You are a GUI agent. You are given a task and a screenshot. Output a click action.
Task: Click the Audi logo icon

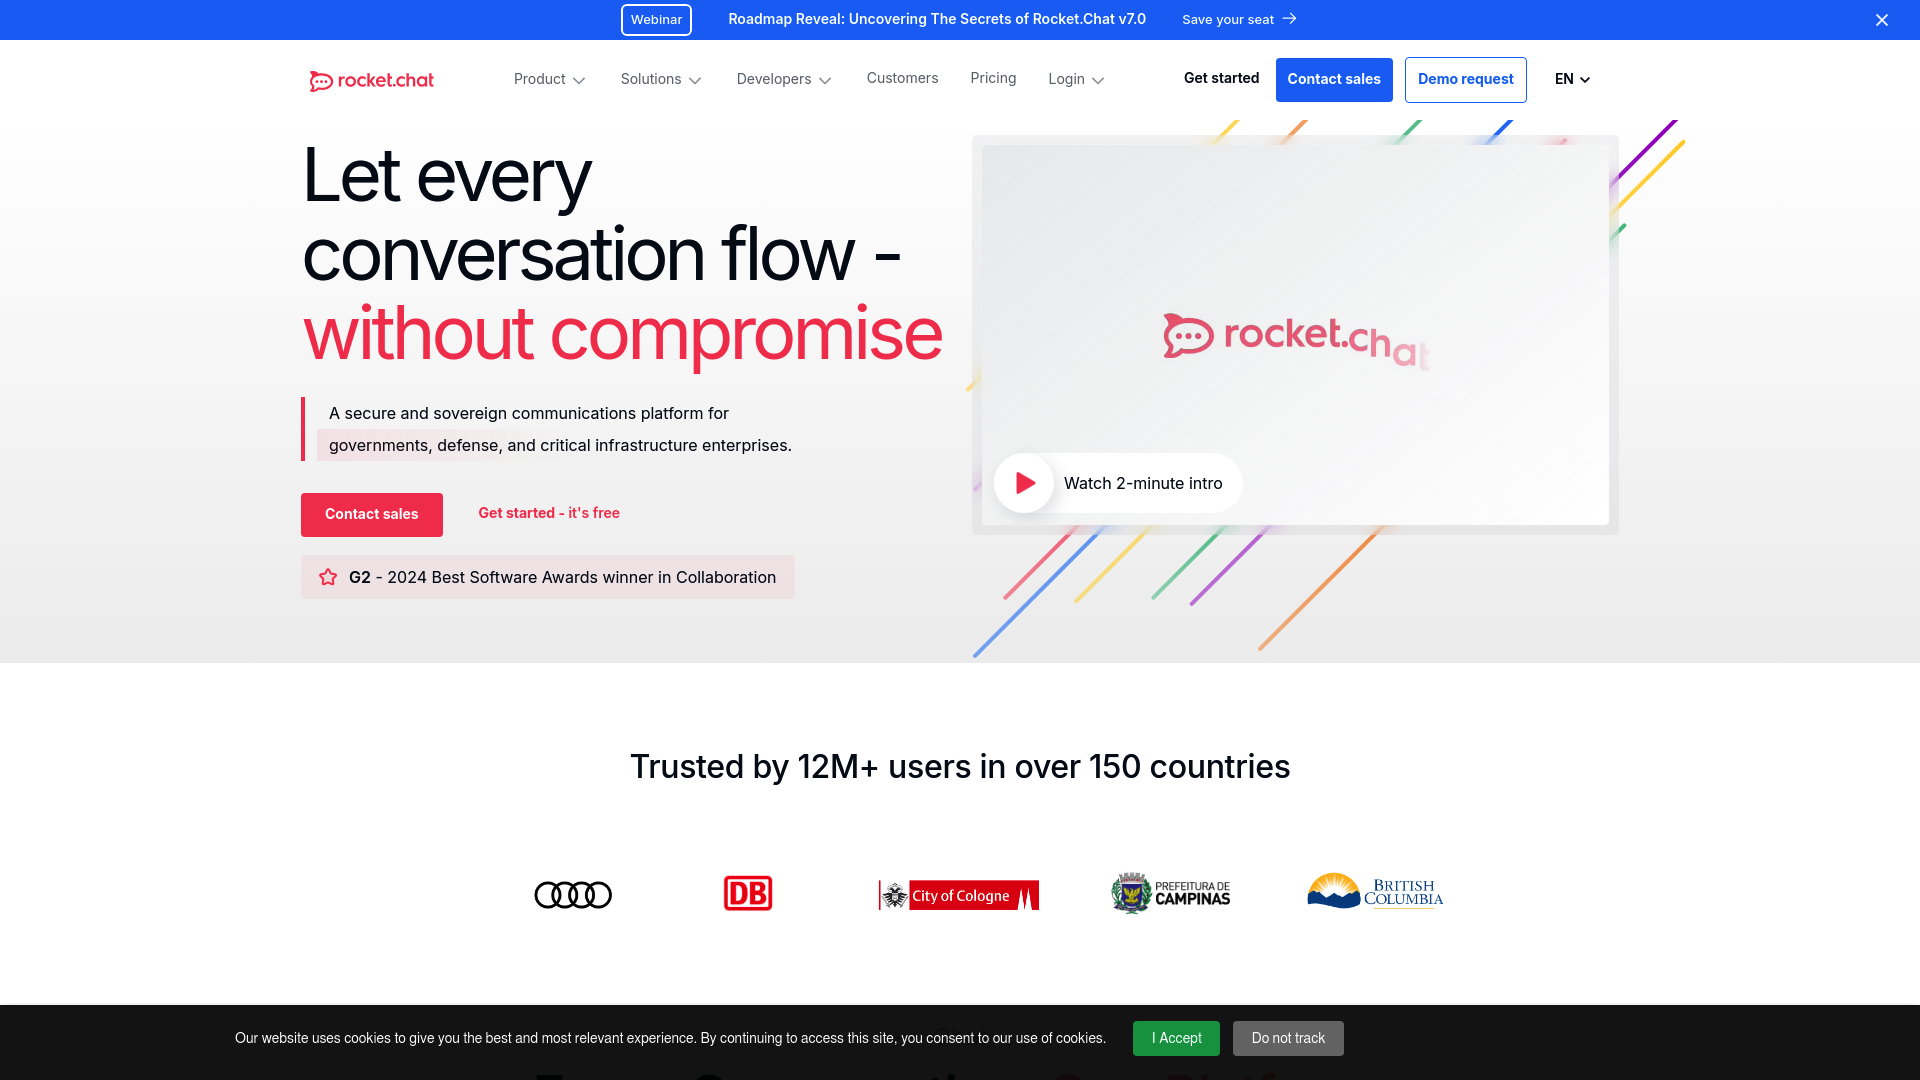point(574,894)
